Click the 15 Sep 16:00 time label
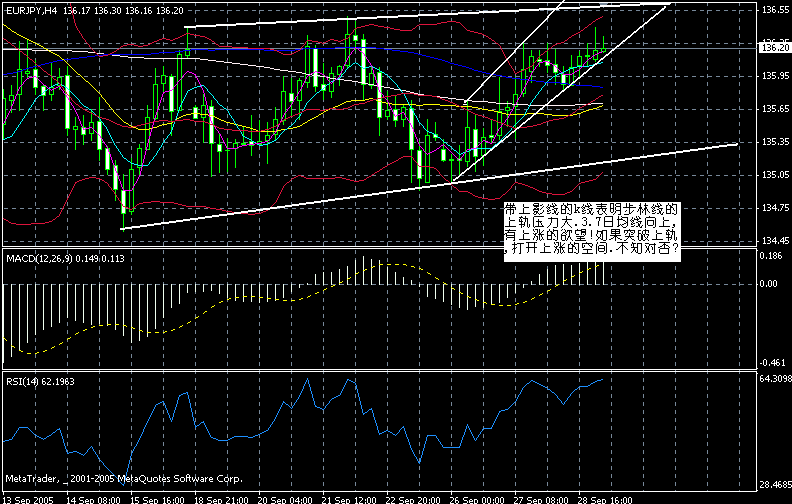 point(157,500)
